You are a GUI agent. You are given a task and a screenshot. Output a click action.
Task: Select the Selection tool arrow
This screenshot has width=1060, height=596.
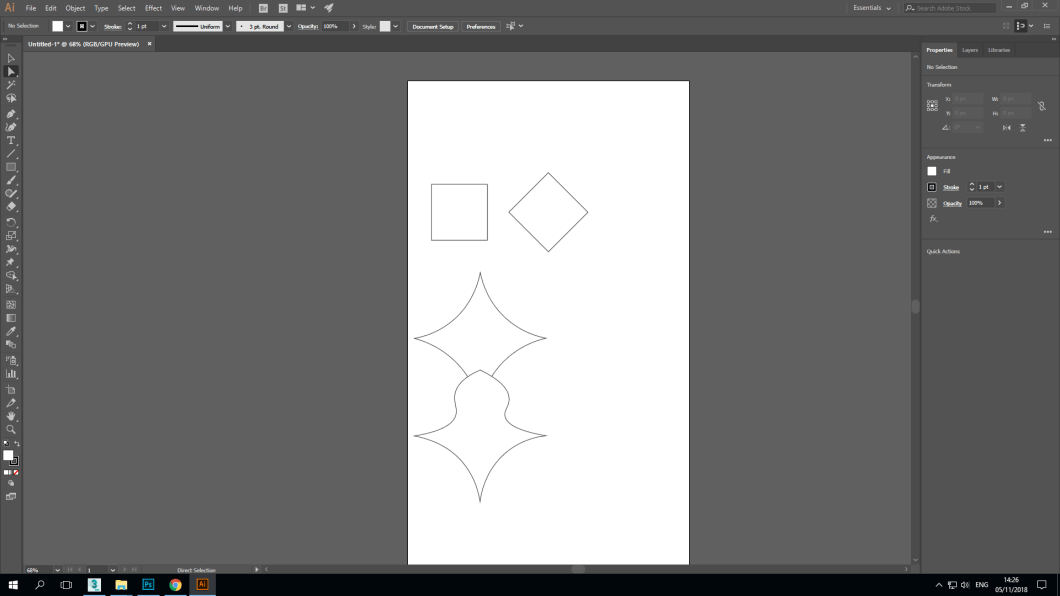pos(11,59)
